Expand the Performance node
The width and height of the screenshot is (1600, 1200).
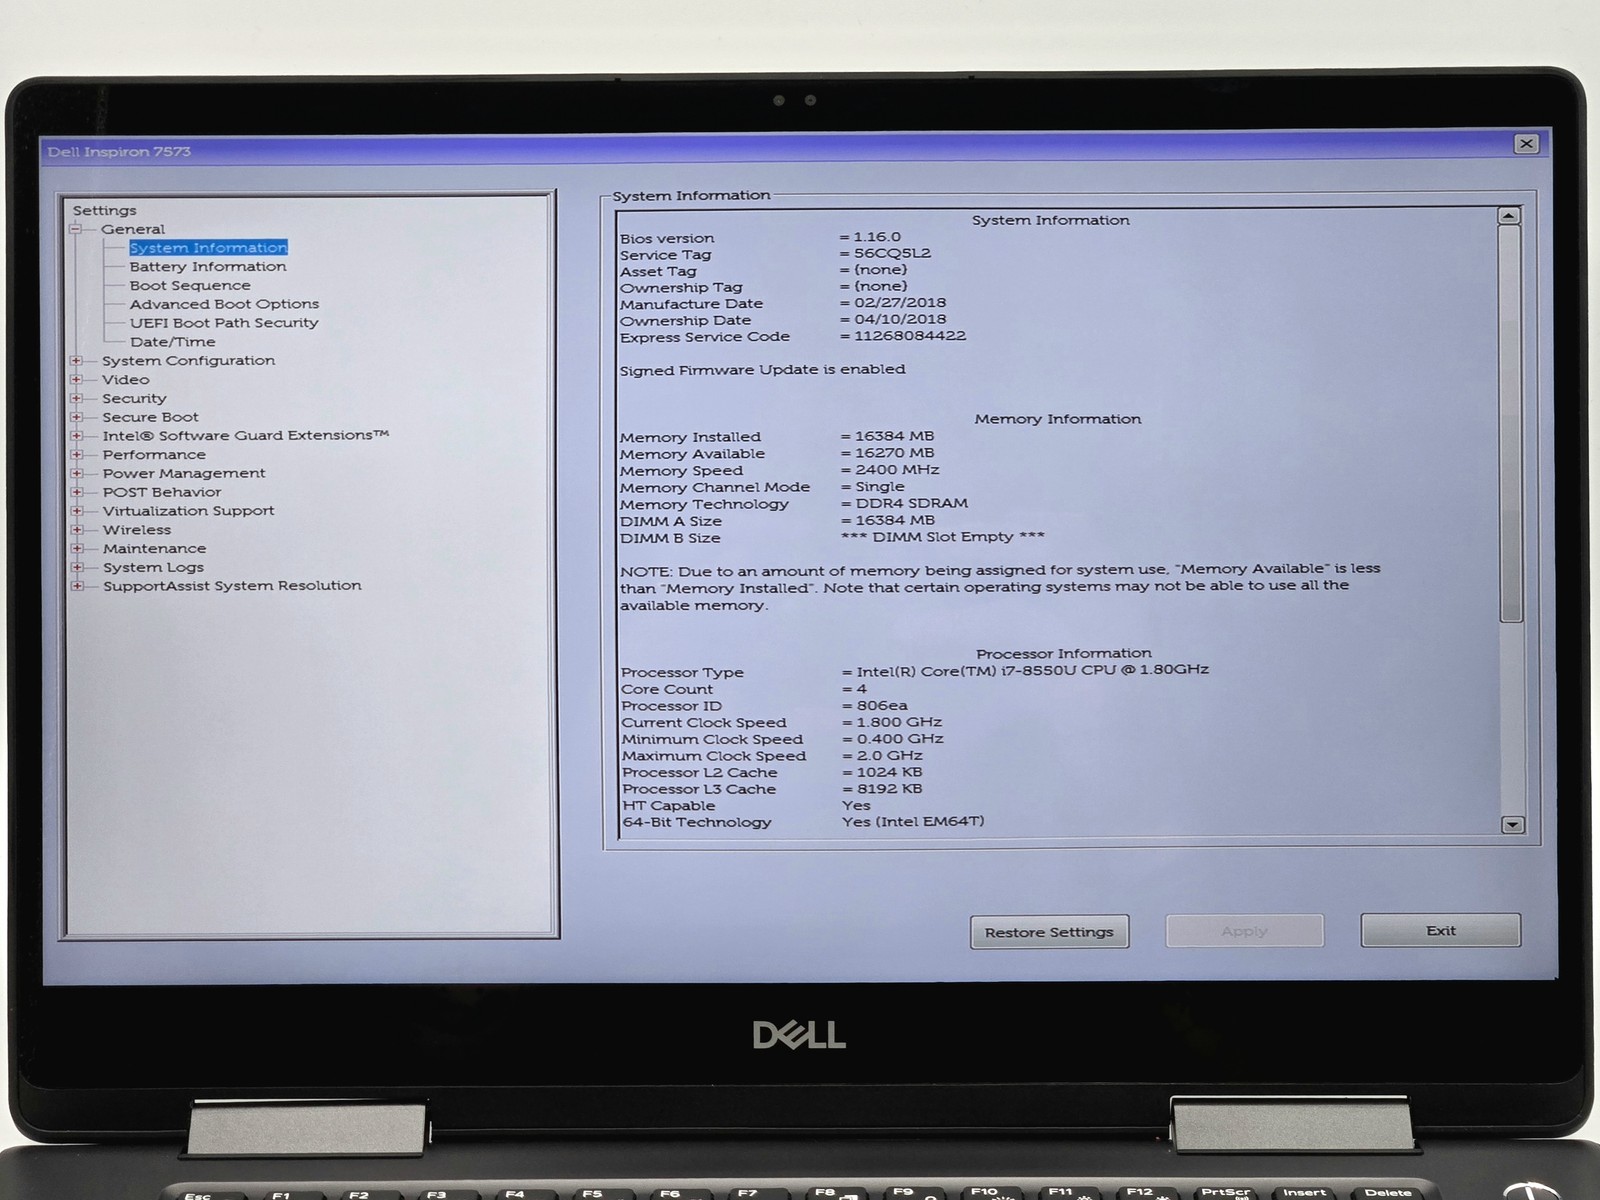(x=76, y=455)
